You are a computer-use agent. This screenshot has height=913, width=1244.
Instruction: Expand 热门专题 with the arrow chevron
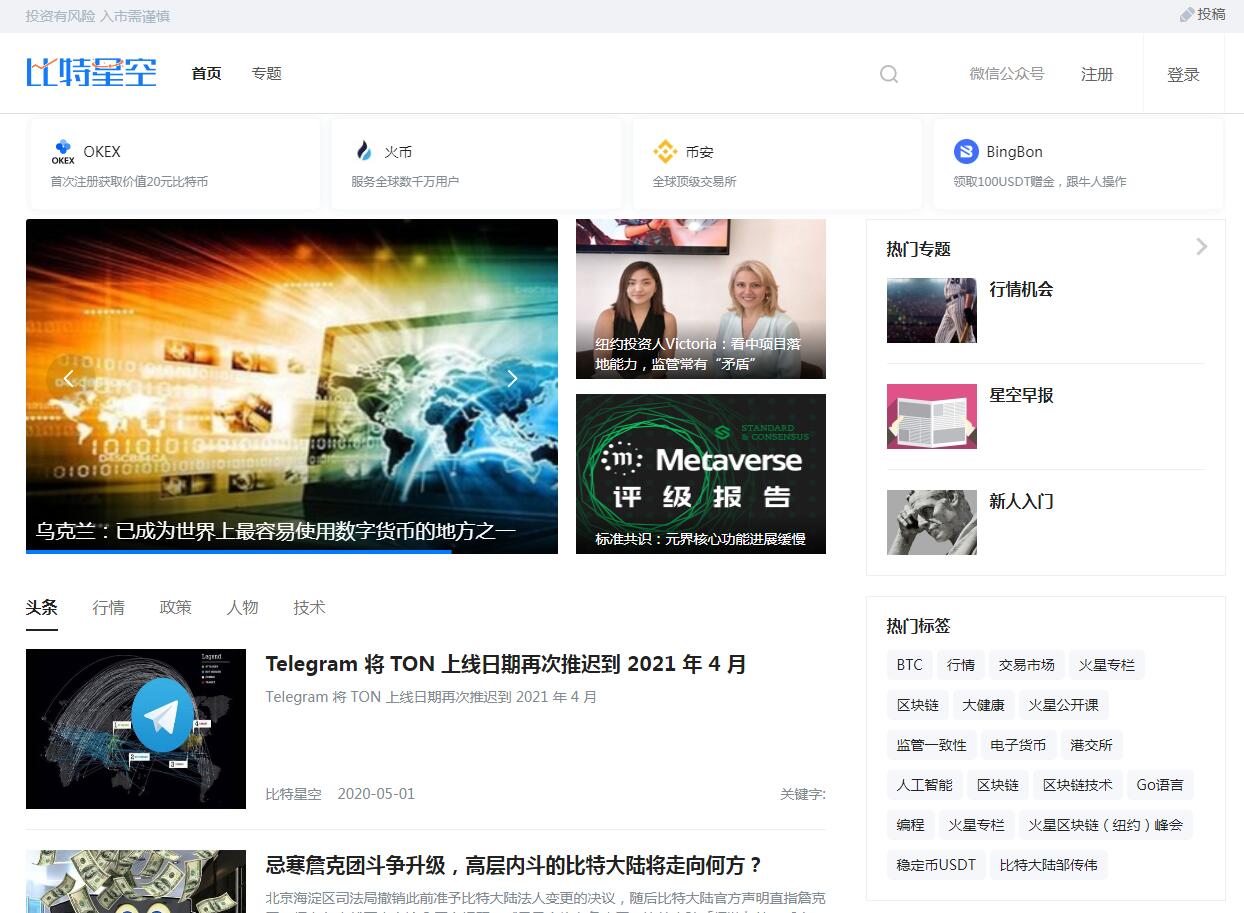(1201, 247)
